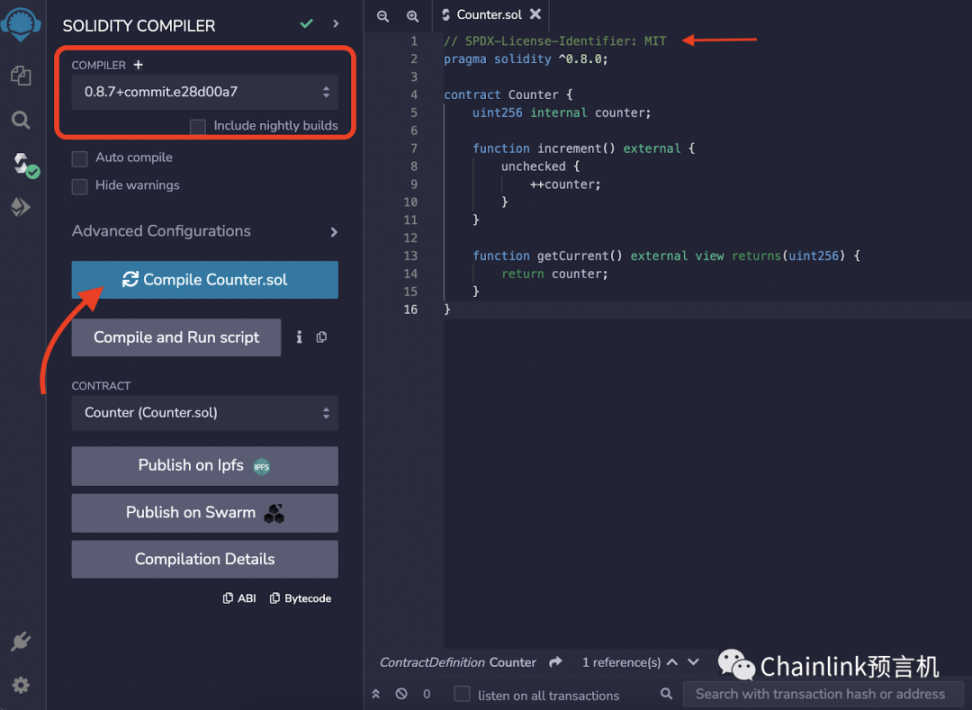
Task: Toggle the Hide warnings checkbox
Action: pos(80,186)
